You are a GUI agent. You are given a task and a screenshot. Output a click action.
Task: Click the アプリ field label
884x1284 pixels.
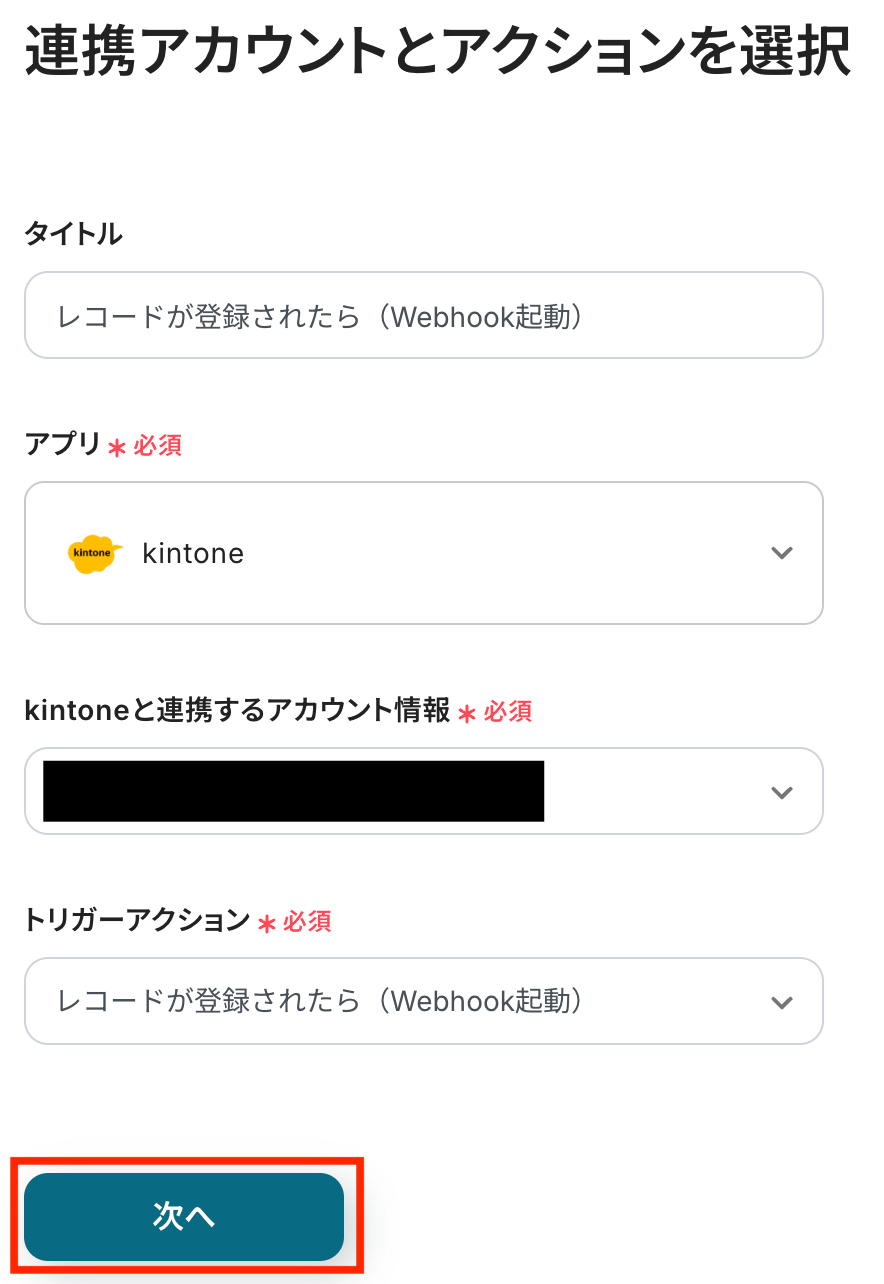pos(62,445)
